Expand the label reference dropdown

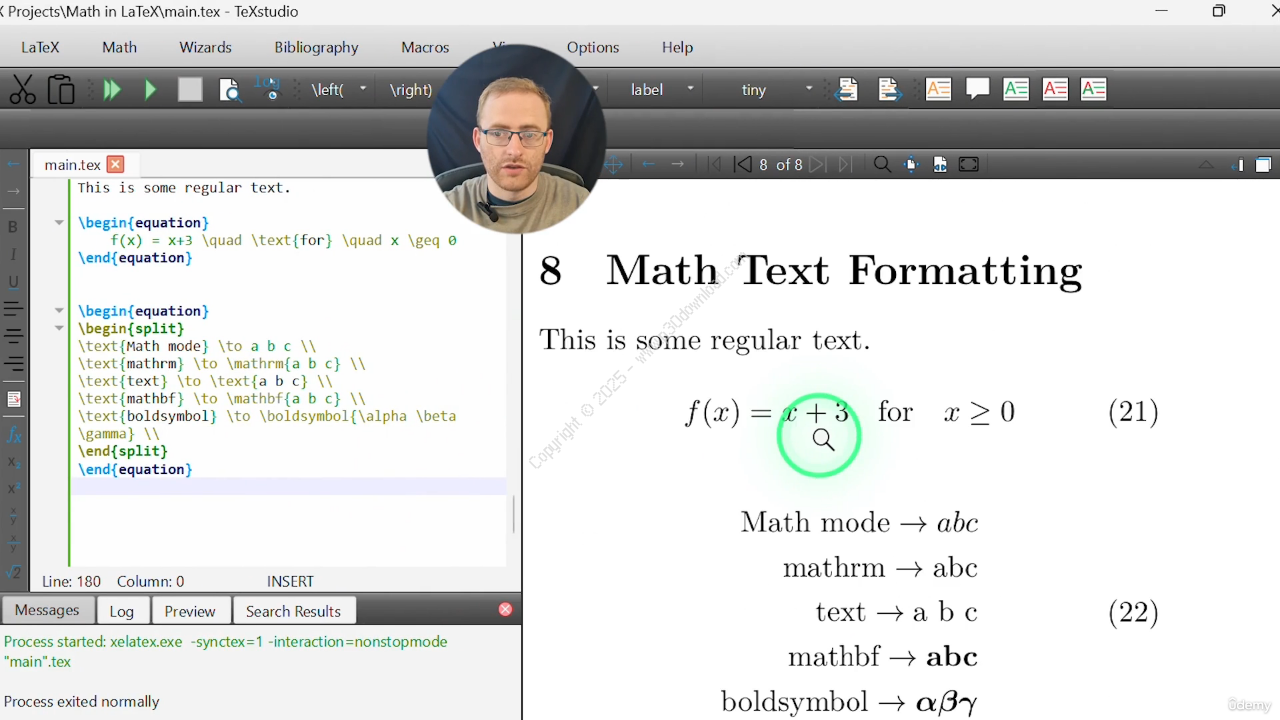click(x=690, y=90)
